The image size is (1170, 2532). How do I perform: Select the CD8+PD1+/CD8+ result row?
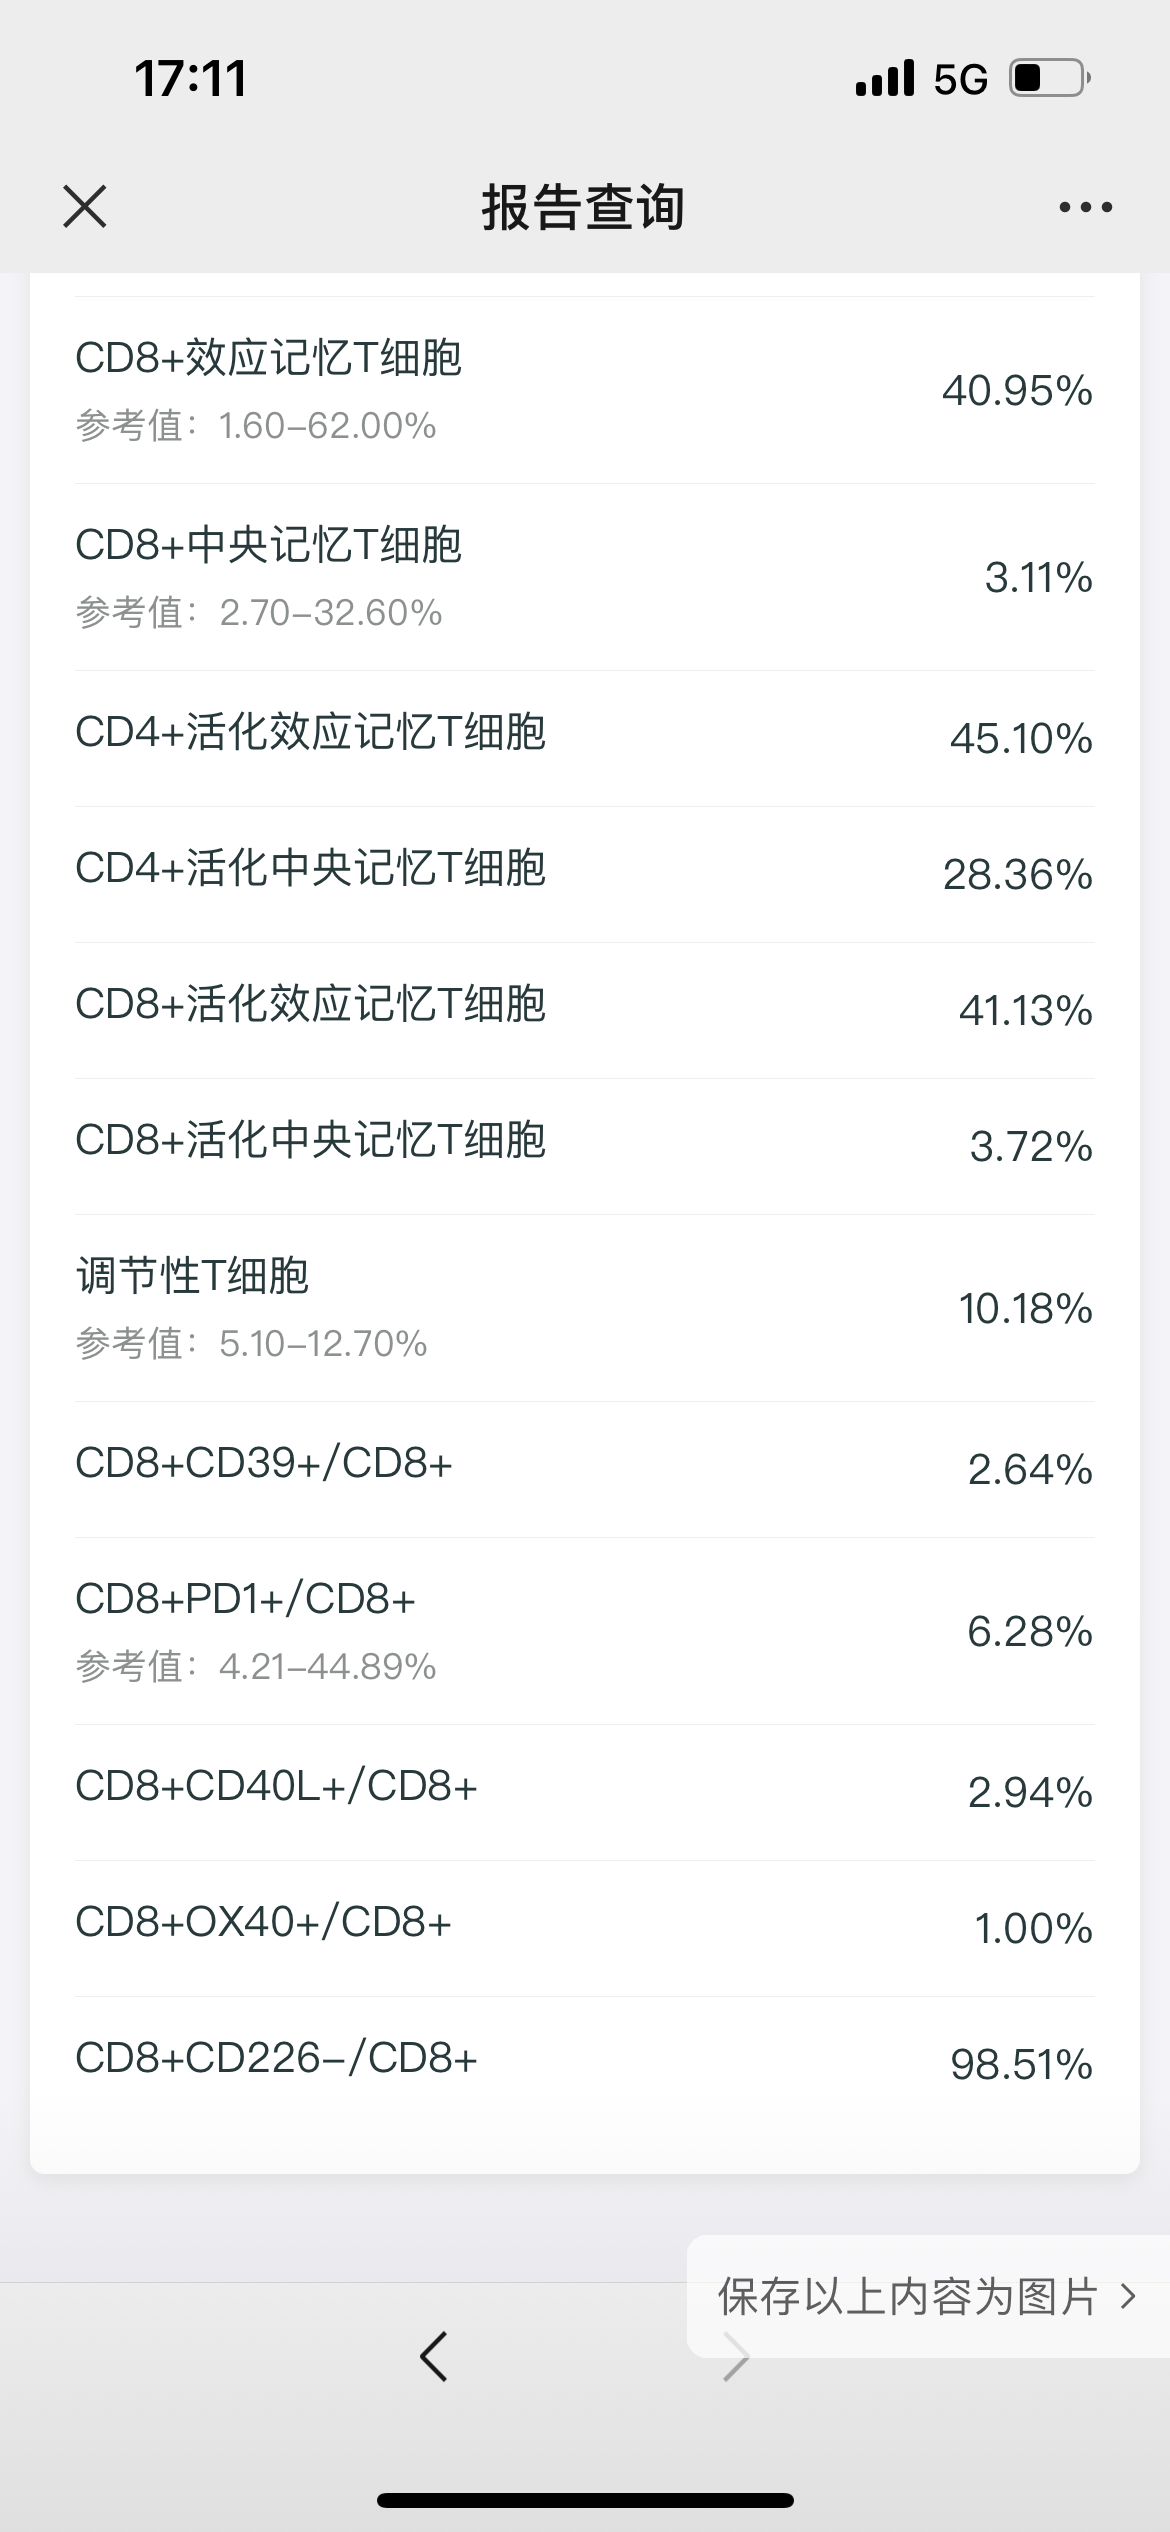585,1631
